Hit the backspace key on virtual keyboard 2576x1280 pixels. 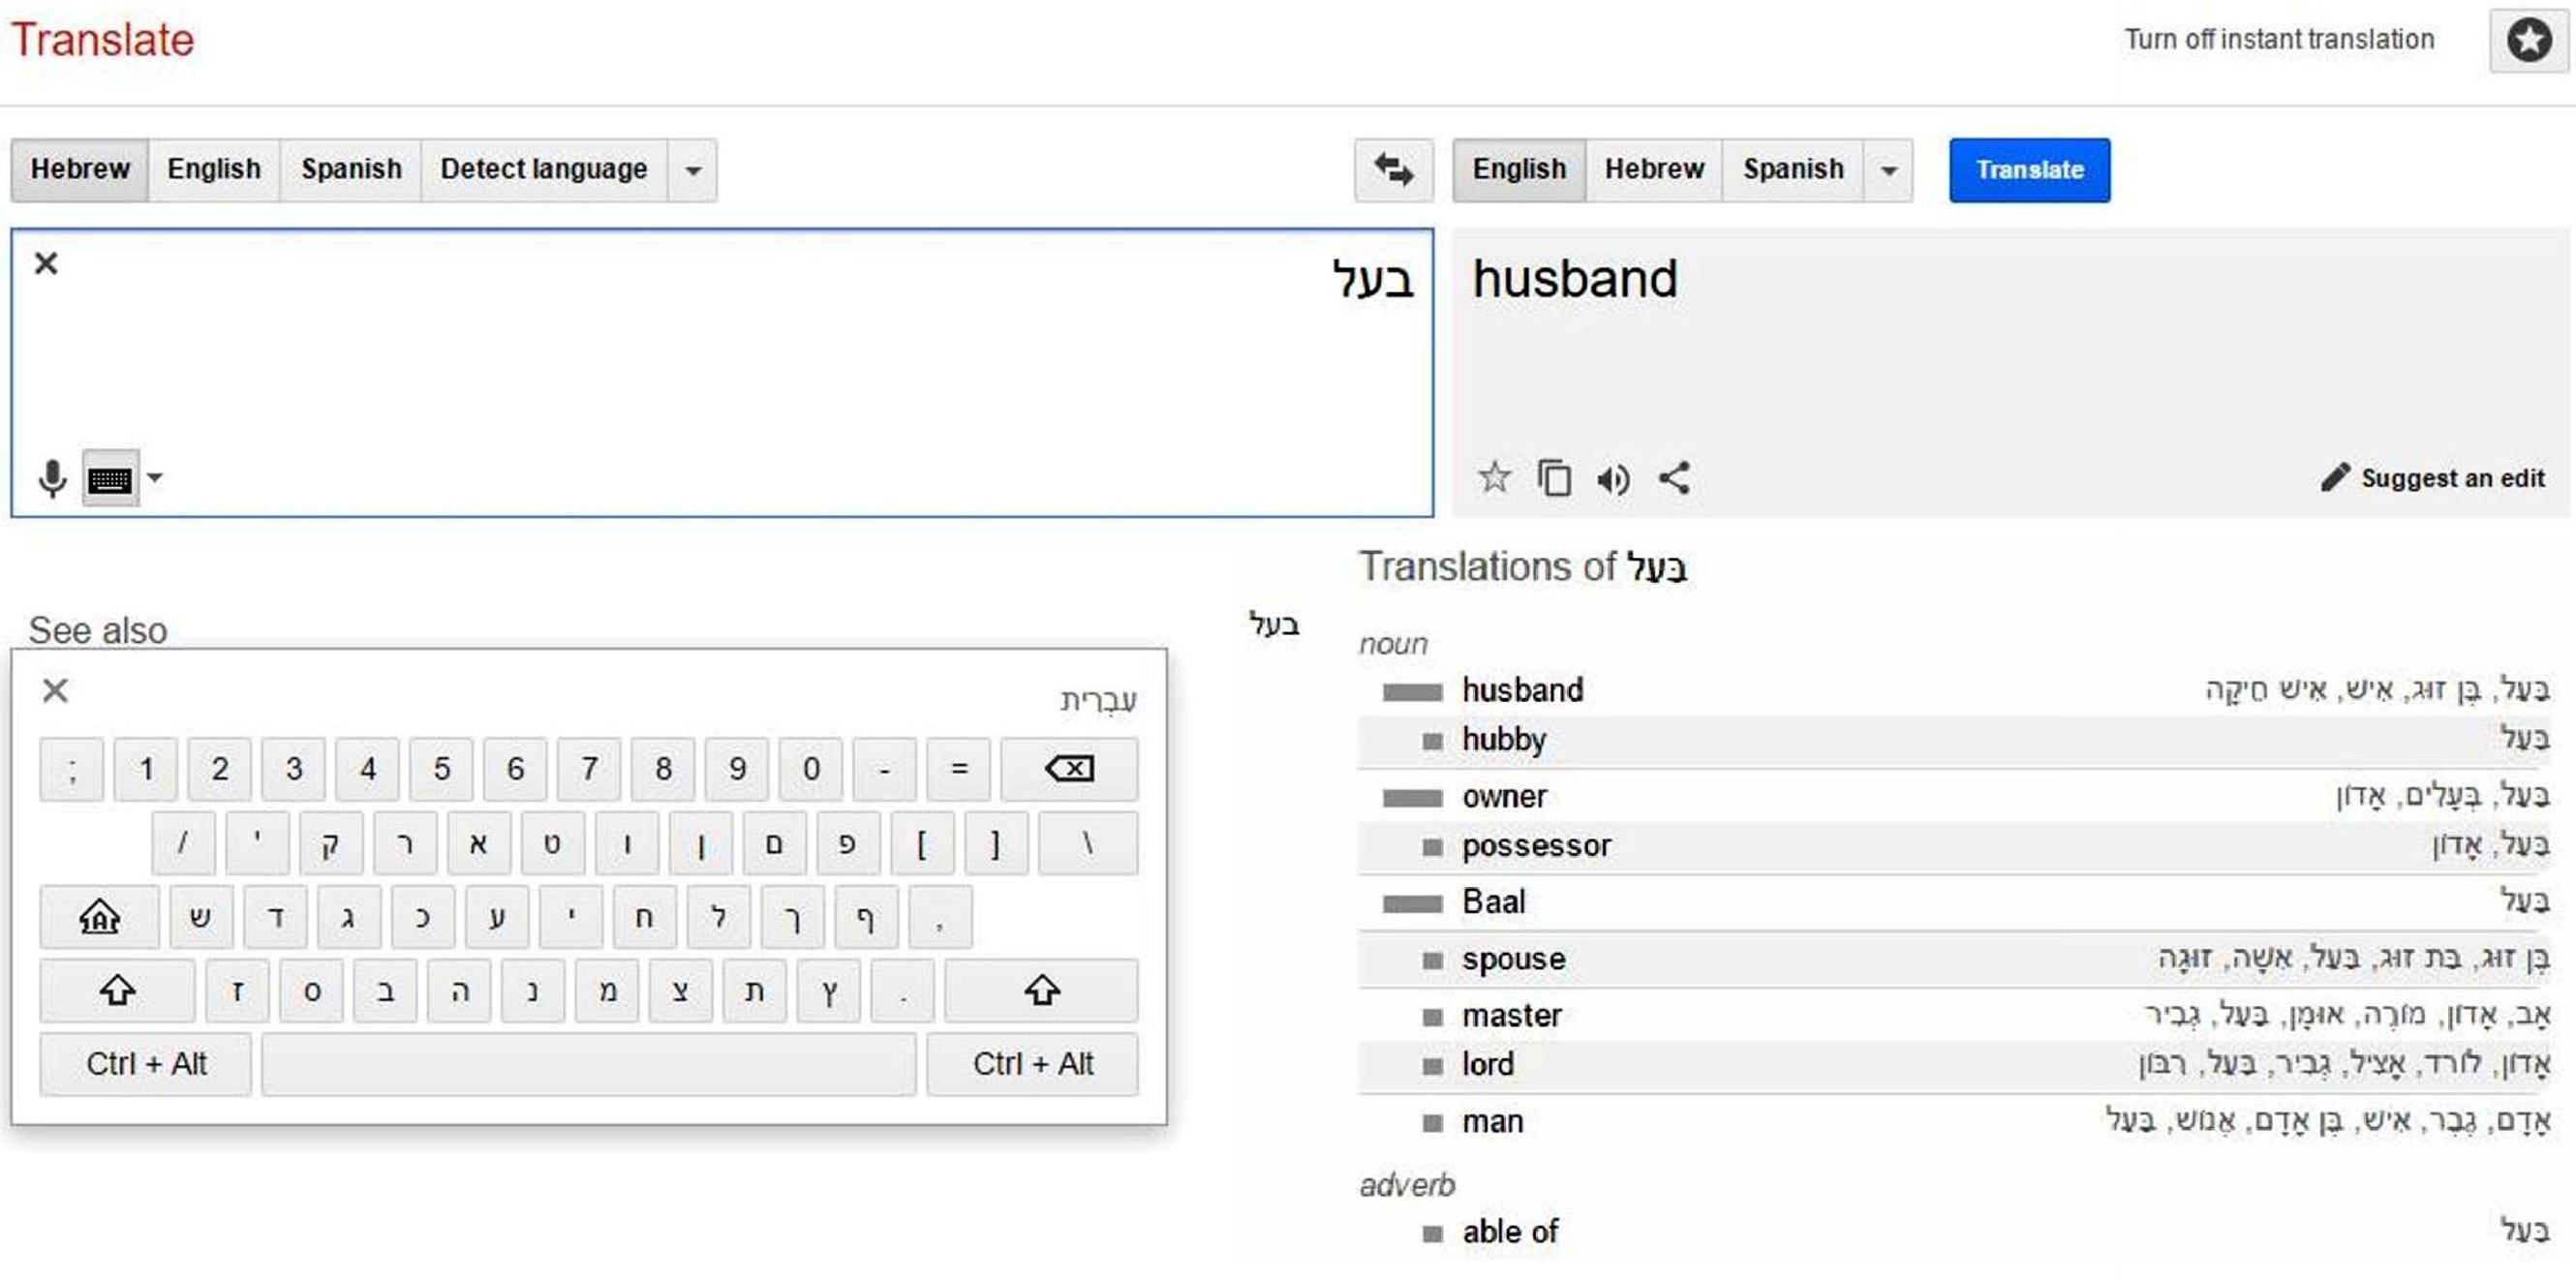click(1069, 769)
